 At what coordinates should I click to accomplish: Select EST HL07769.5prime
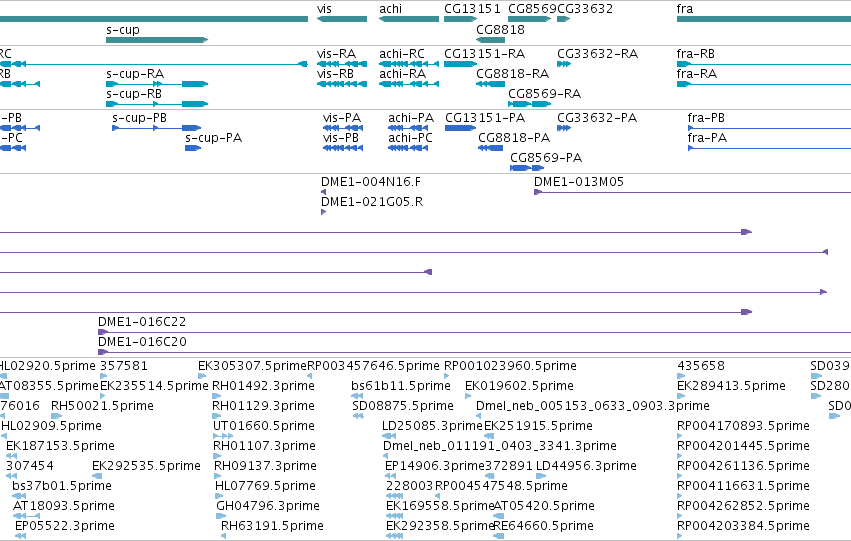click(x=218, y=497)
